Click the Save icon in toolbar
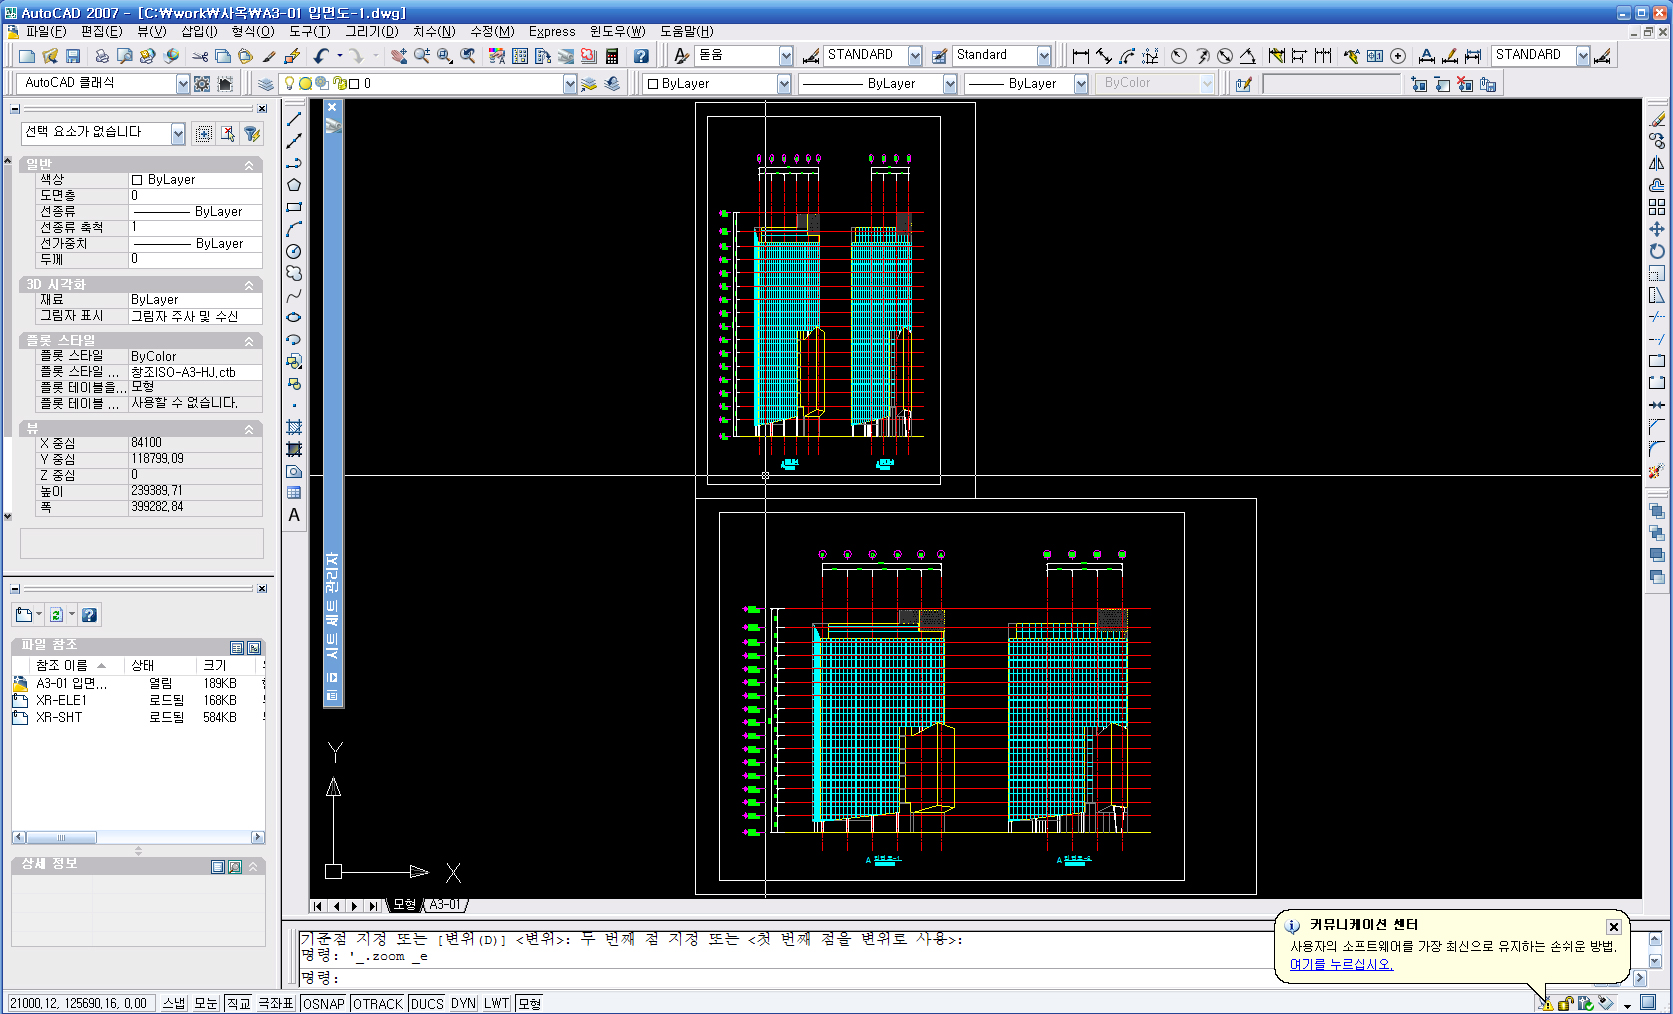 pyautogui.click(x=73, y=56)
